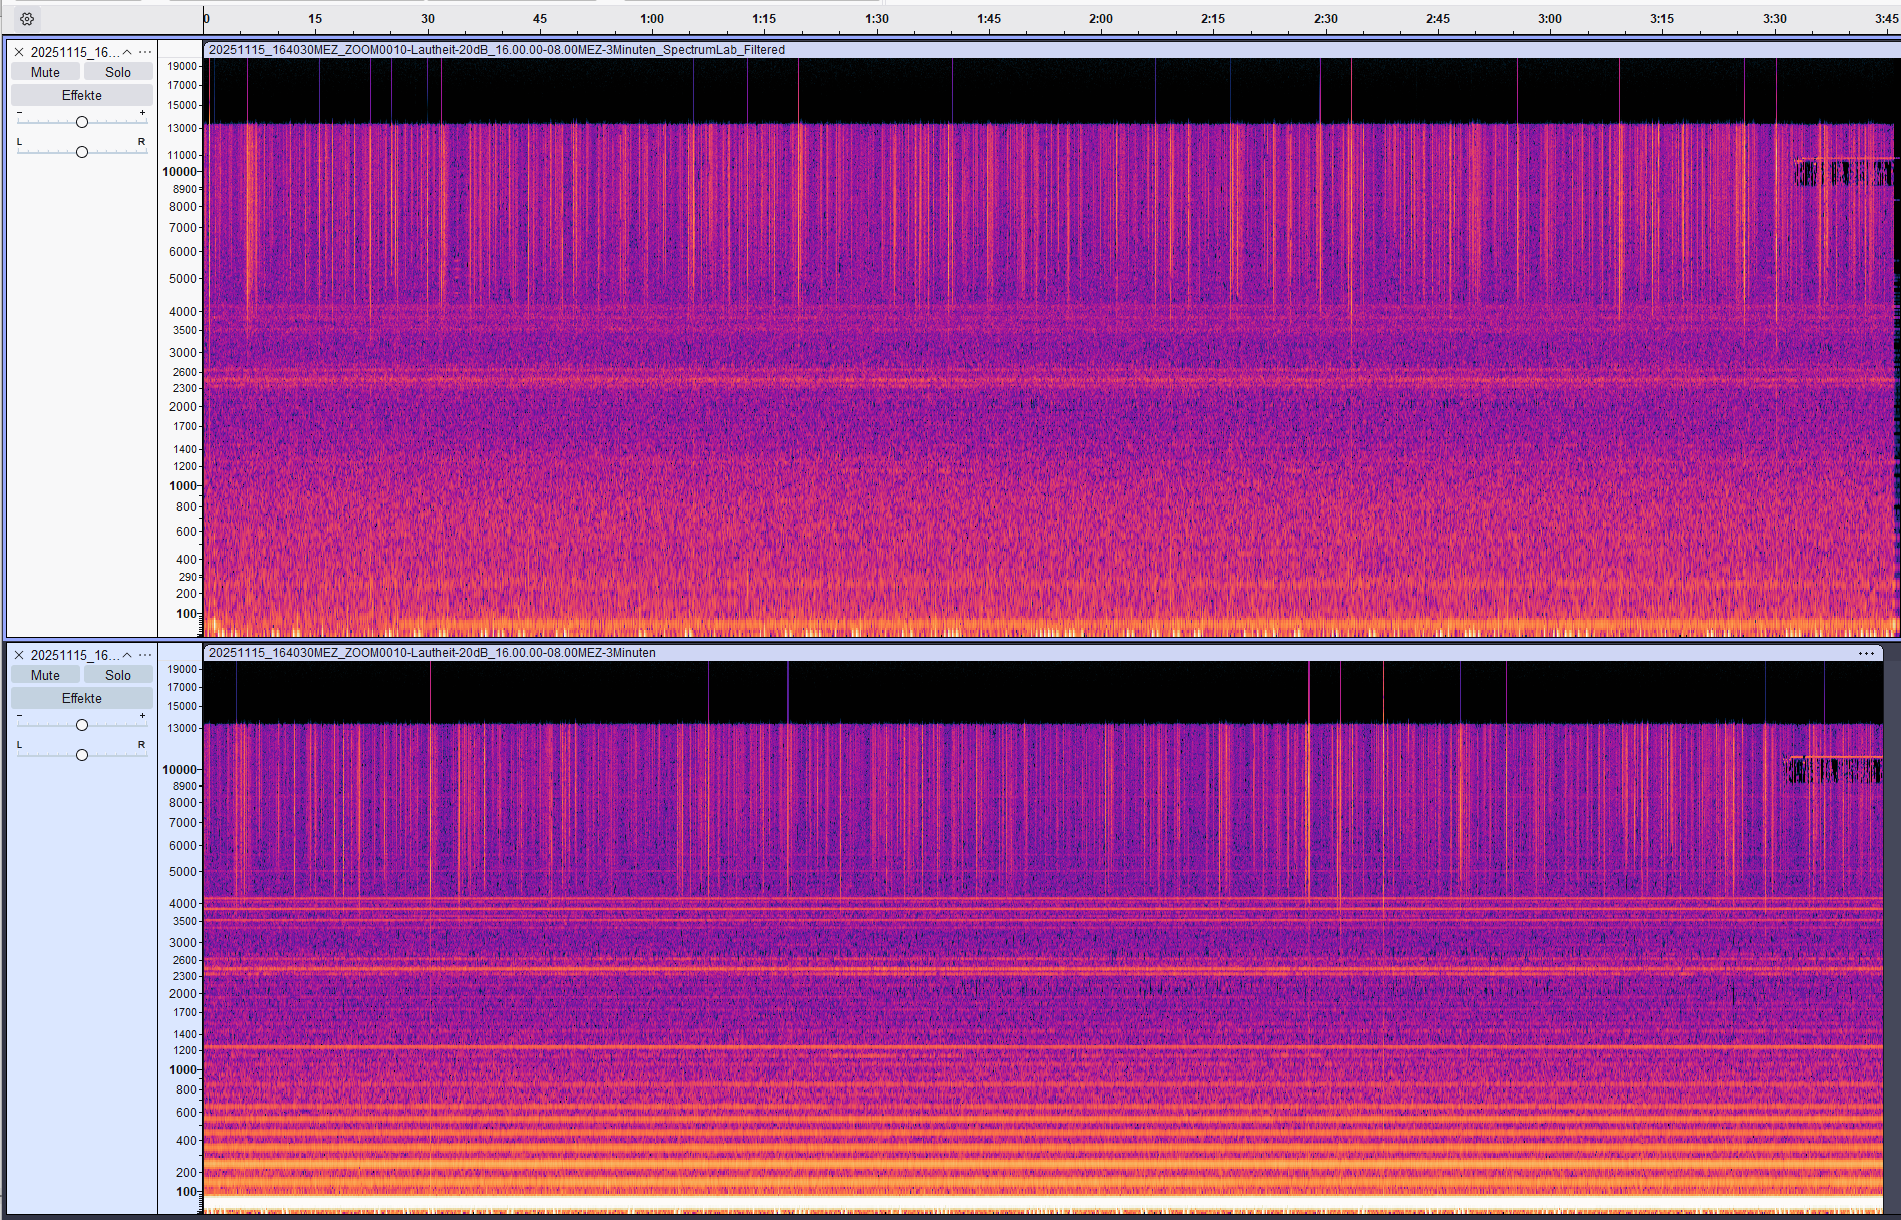
Task: Open timeline options via the gear icon
Action: (27, 19)
